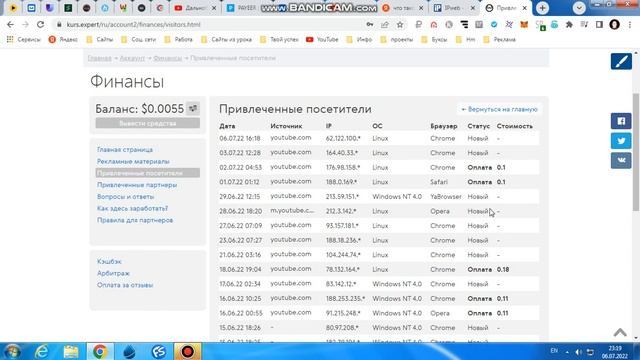Screen dimensions: 640x360
Task: Open the Кэшбэк link
Action: pyautogui.click(x=109, y=262)
